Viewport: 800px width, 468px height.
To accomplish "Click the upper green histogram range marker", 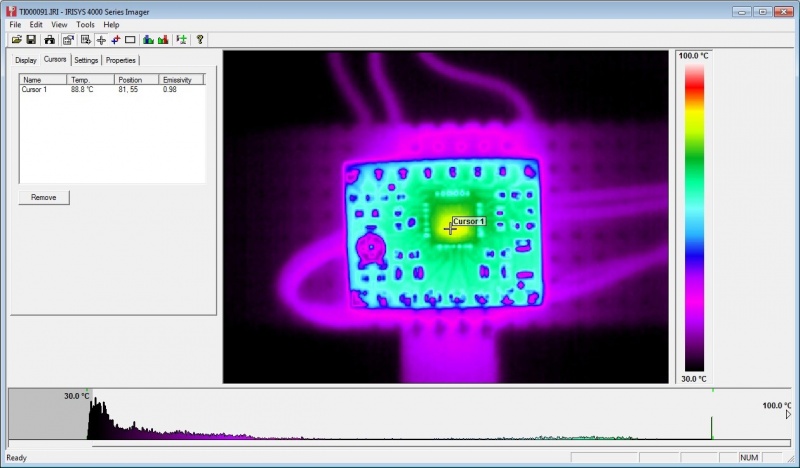I will pyautogui.click(x=712, y=390).
